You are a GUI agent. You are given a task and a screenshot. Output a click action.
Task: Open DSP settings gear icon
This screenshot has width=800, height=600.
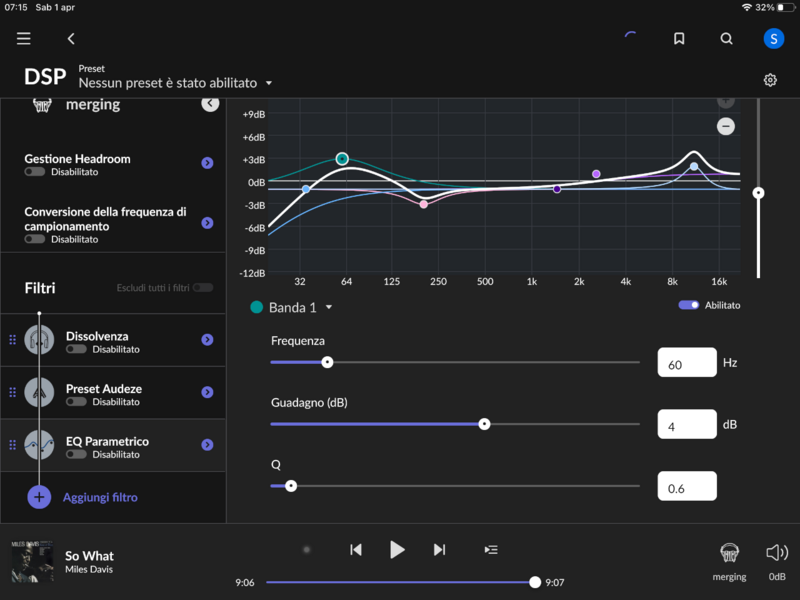pos(770,80)
